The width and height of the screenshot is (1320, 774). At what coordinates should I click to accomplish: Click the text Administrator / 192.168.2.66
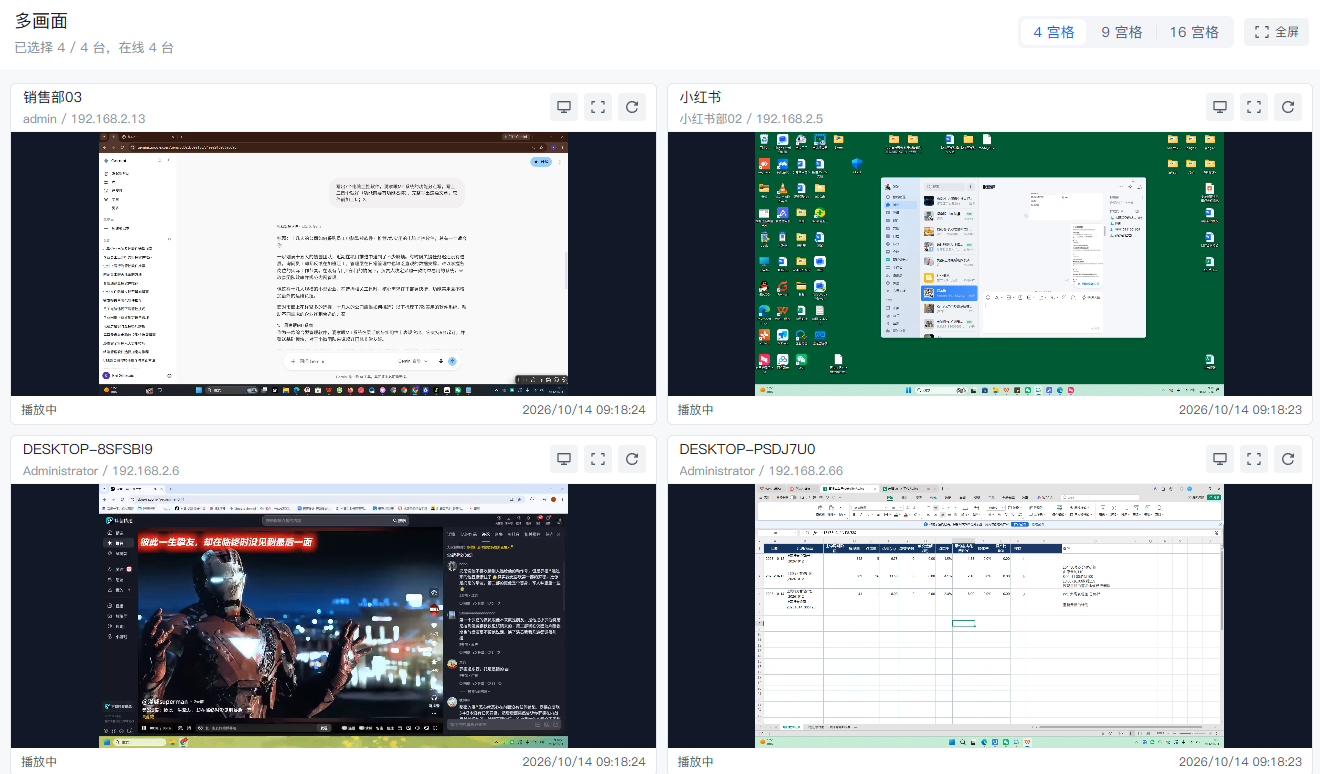pyautogui.click(x=761, y=470)
